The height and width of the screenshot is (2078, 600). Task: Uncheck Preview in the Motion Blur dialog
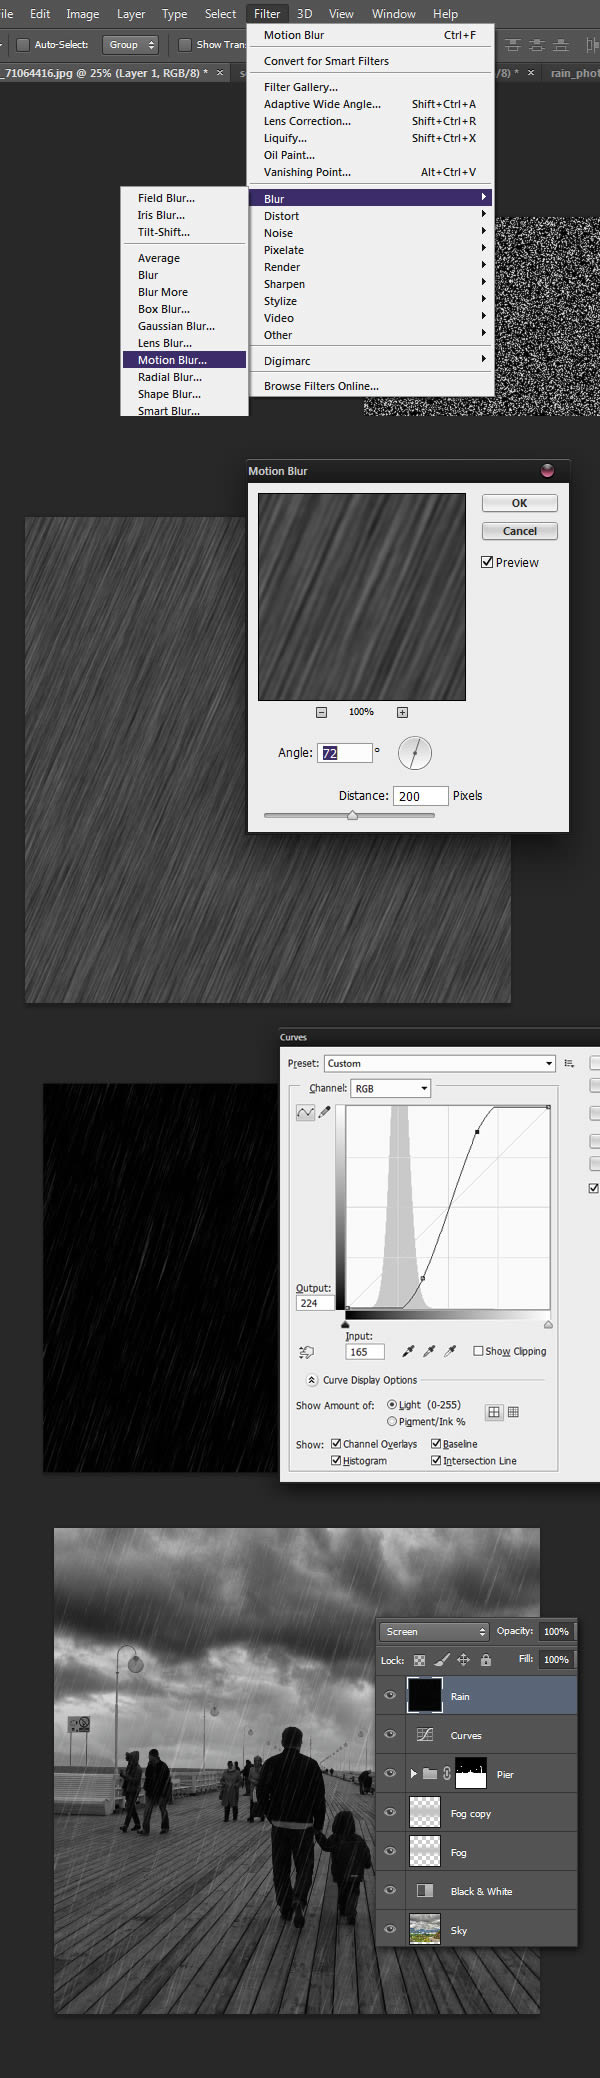[x=487, y=562]
